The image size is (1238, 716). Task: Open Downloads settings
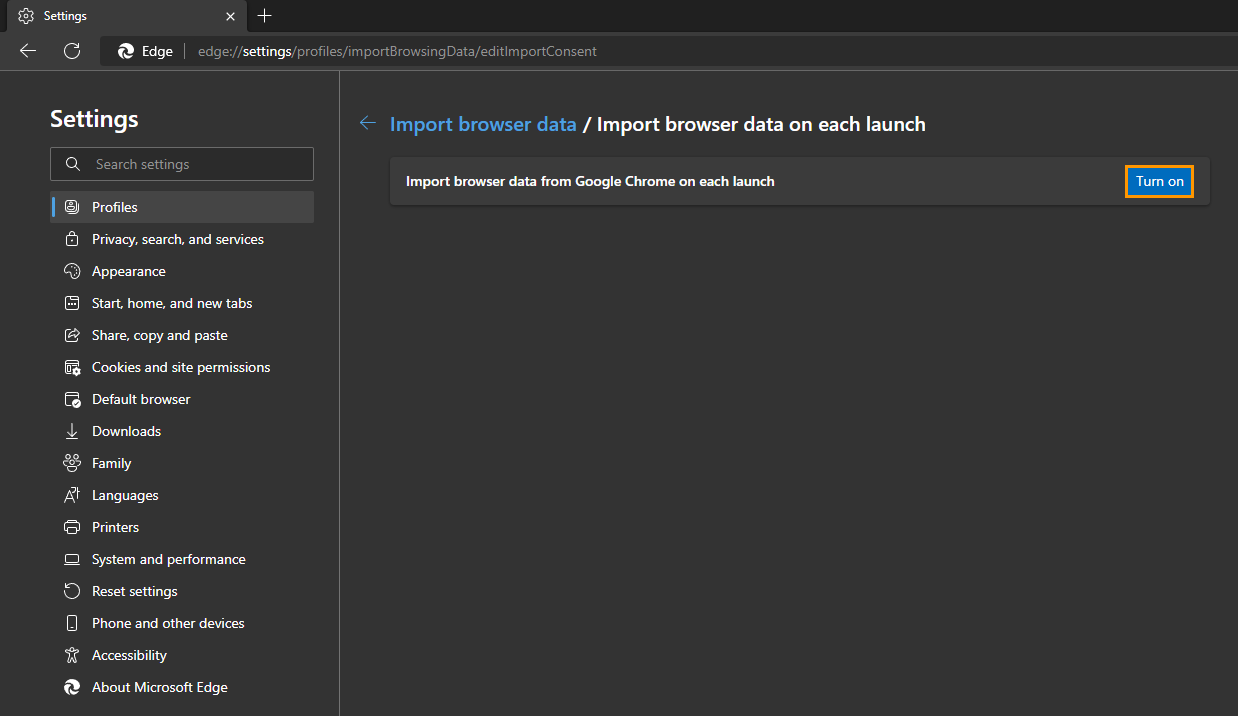coord(182,431)
